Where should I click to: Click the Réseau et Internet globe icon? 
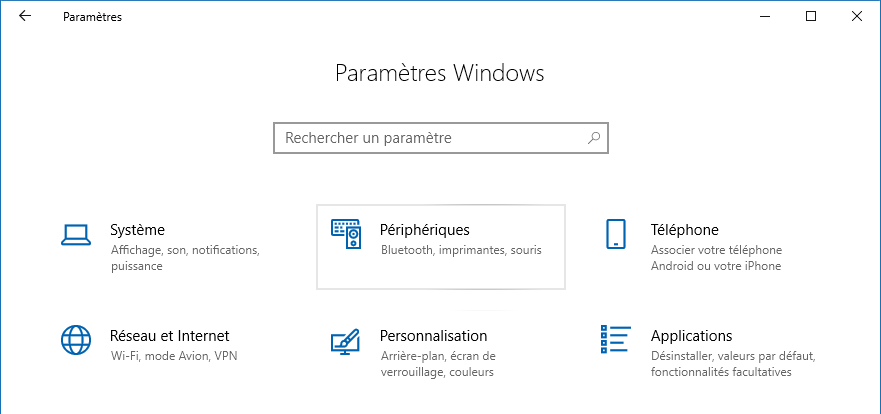pyautogui.click(x=76, y=340)
